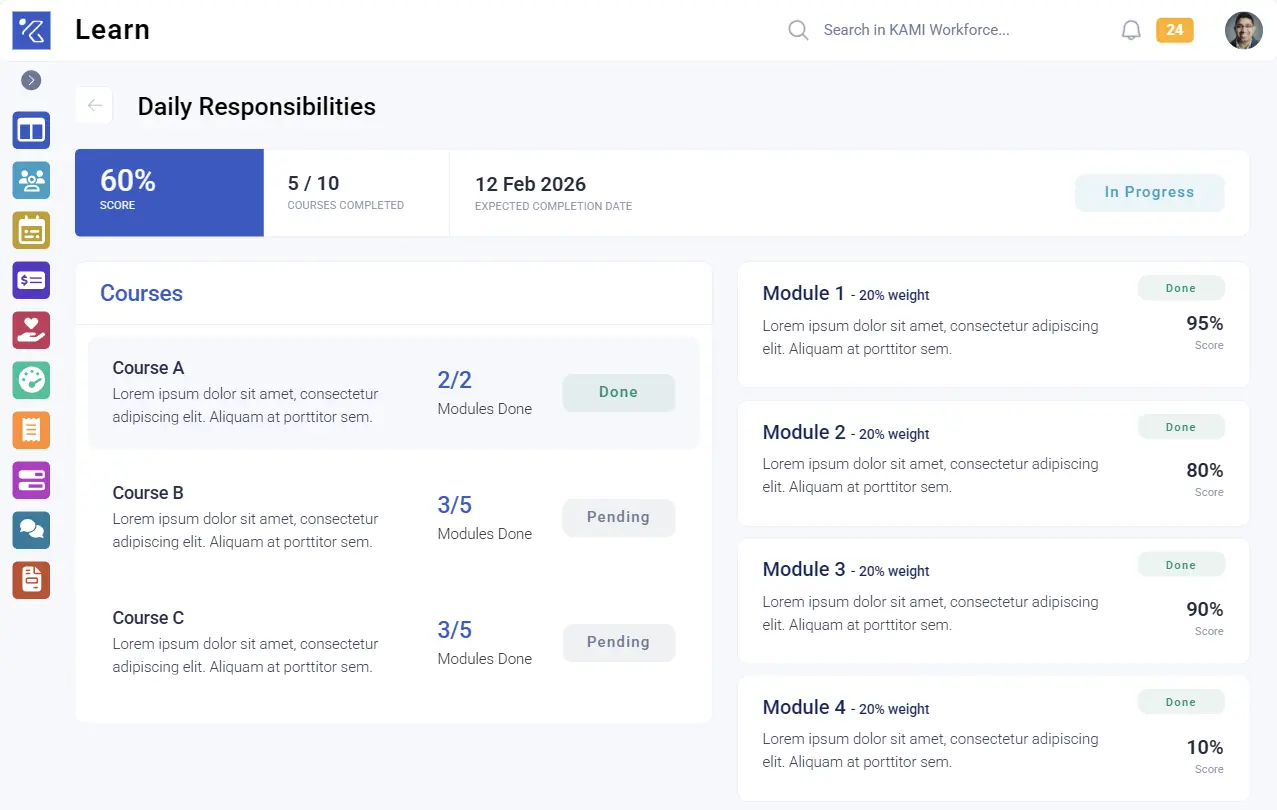Screen dimensions: 1277x810
Task: Open the dashboard layout sidebar icon
Action: tap(31, 130)
